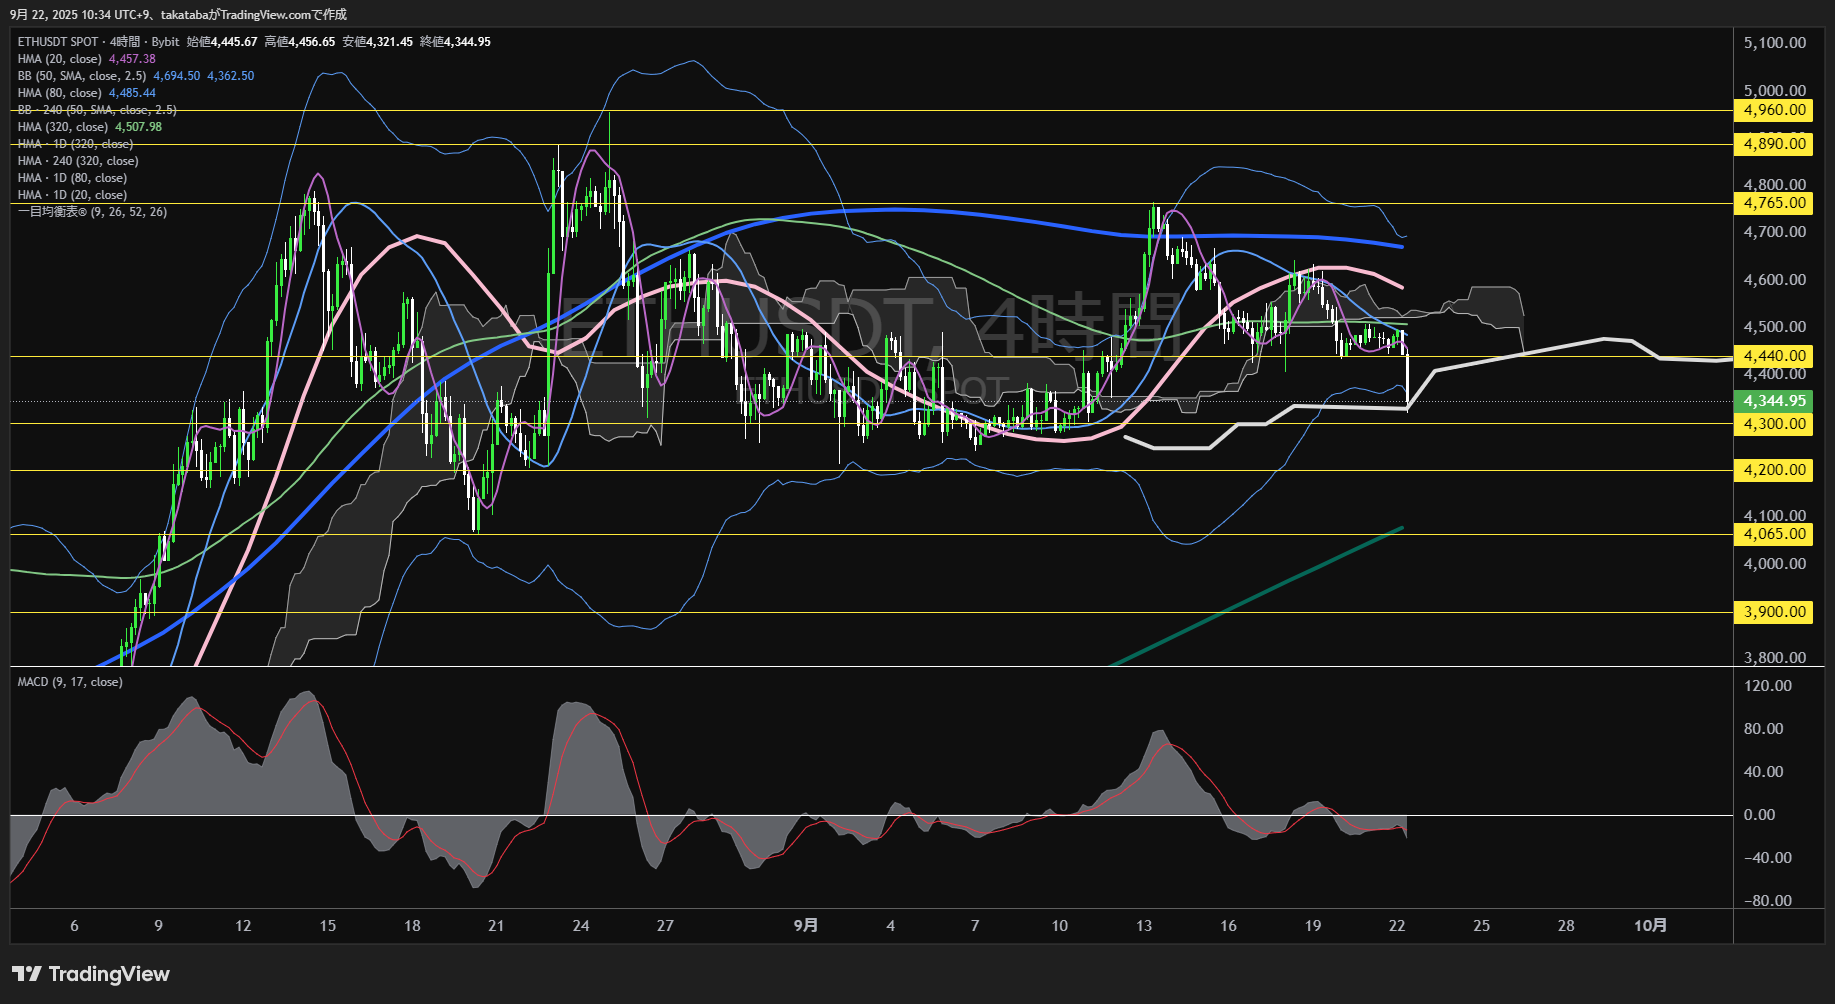Click the −80.00 MACD axis value
The height and width of the screenshot is (1004, 1835).
pyautogui.click(x=1768, y=901)
